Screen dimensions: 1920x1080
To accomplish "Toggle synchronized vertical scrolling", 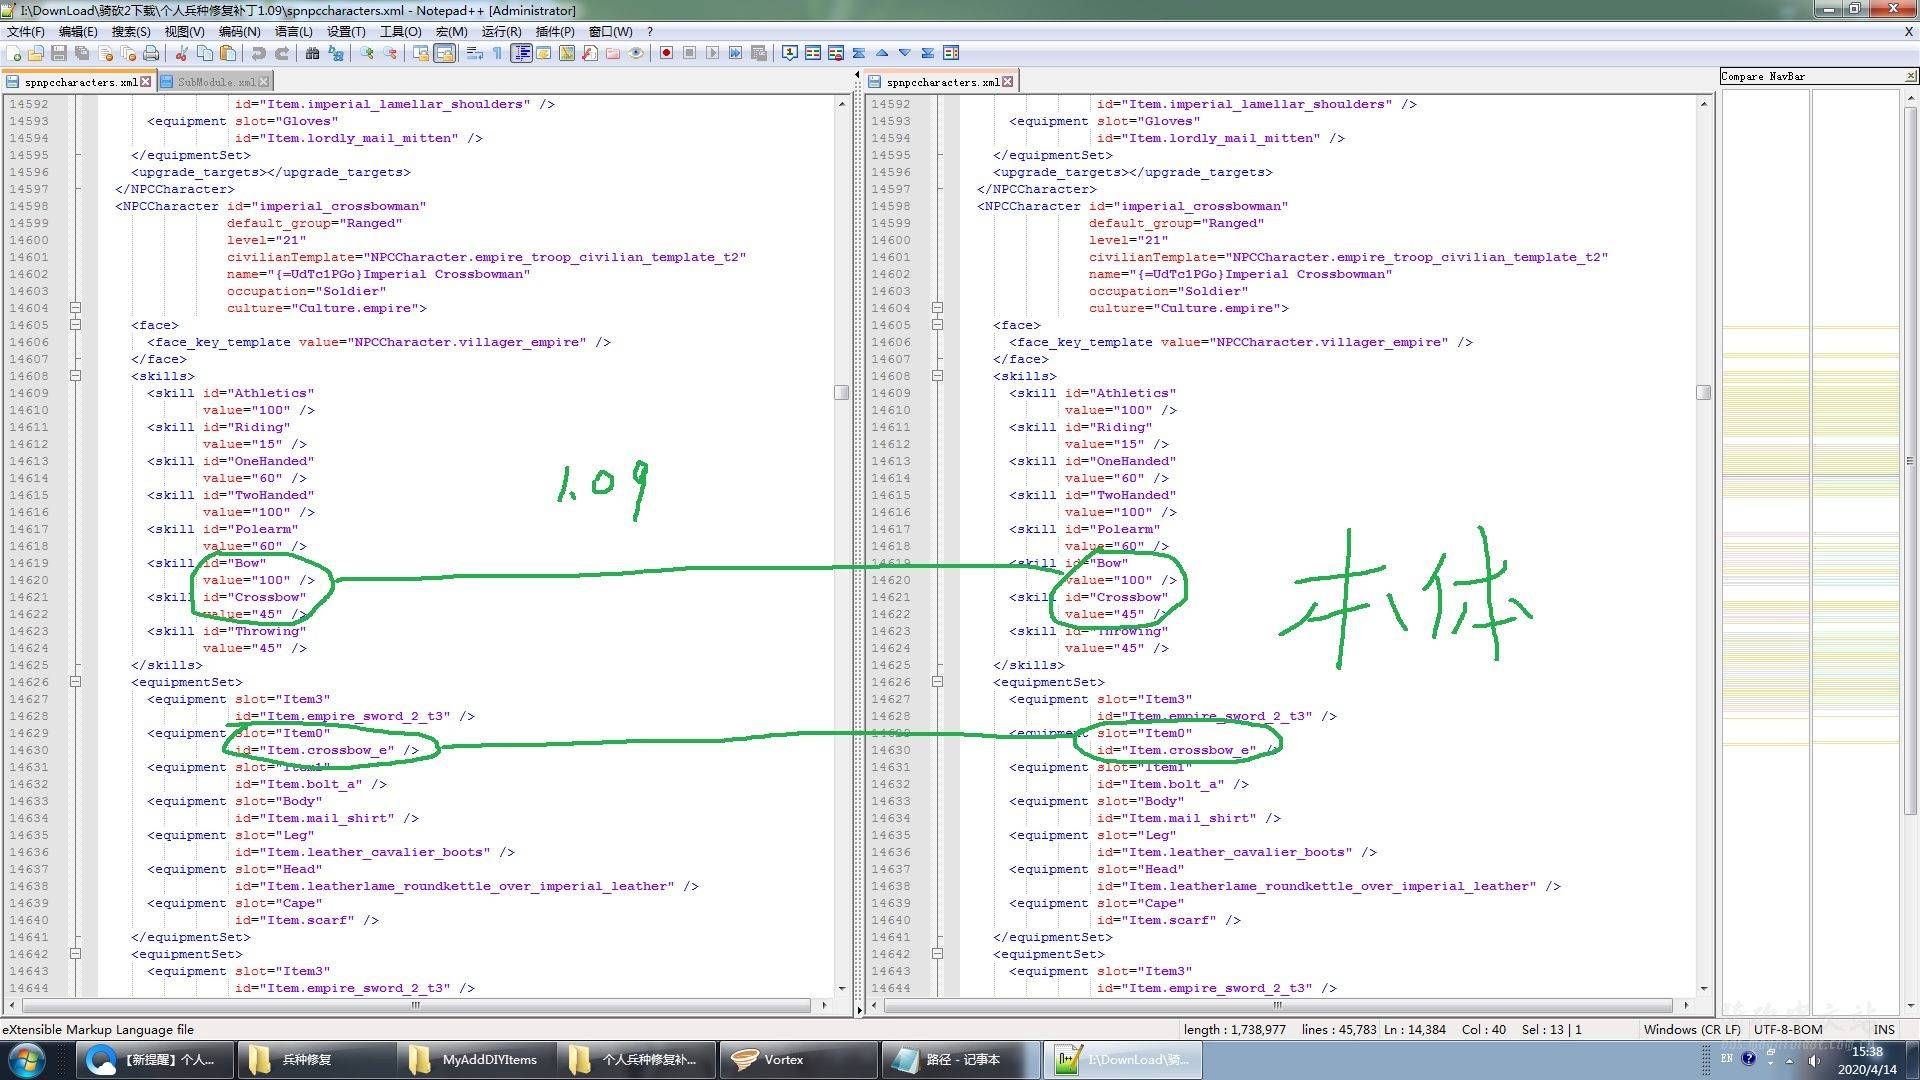I will (x=421, y=53).
